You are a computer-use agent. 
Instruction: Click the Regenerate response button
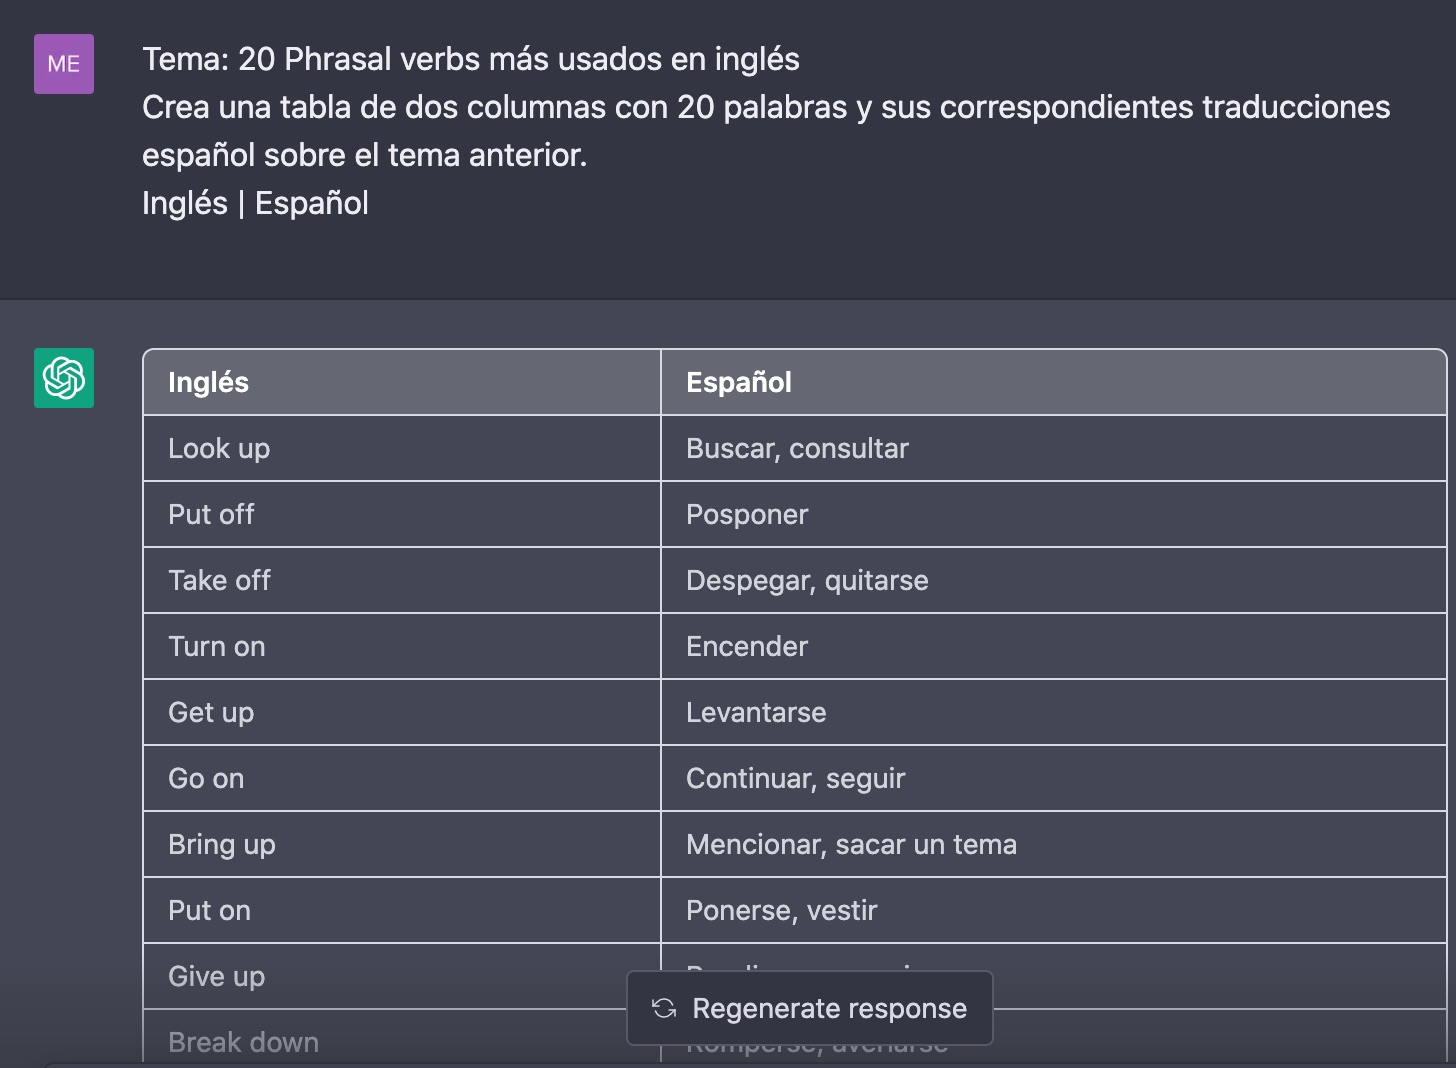tap(810, 1008)
